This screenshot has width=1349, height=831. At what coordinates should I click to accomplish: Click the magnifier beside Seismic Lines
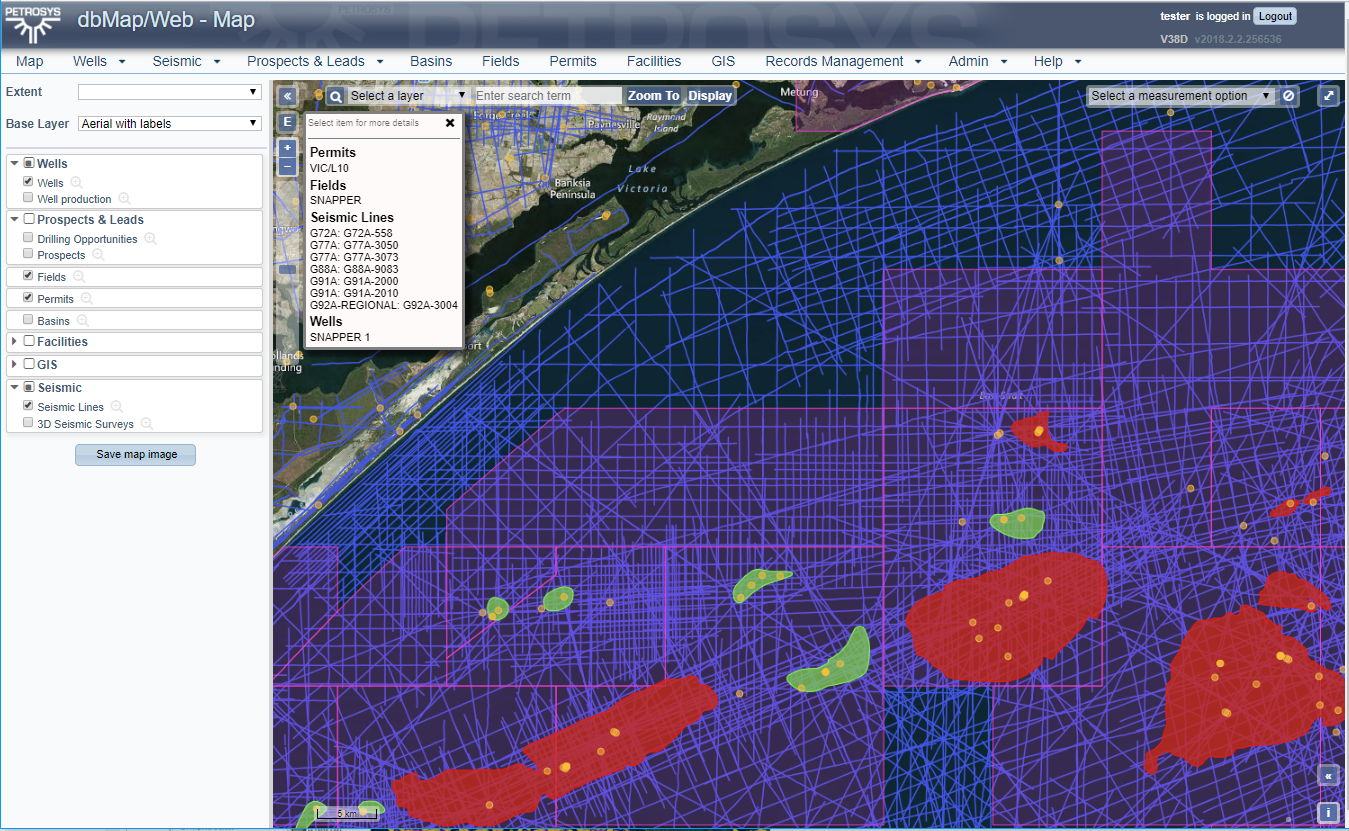(x=117, y=407)
